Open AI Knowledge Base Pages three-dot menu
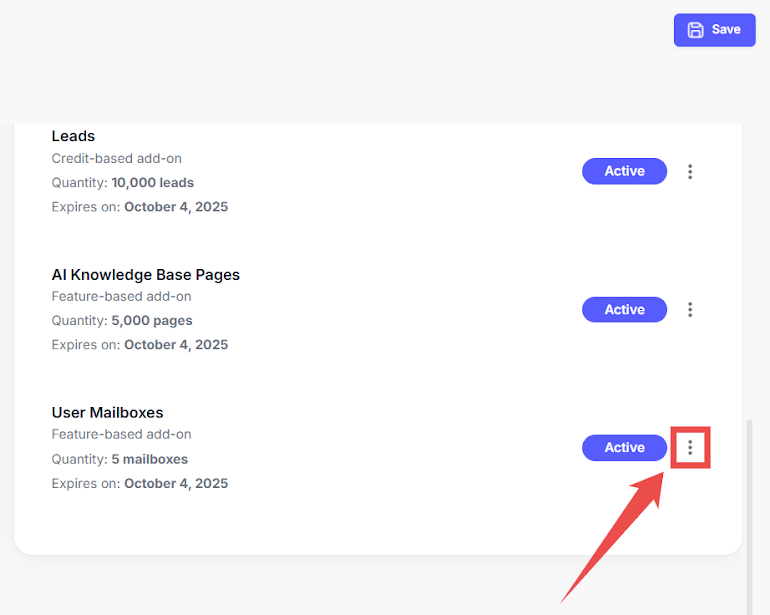This screenshot has height=615, width=770. click(x=690, y=310)
